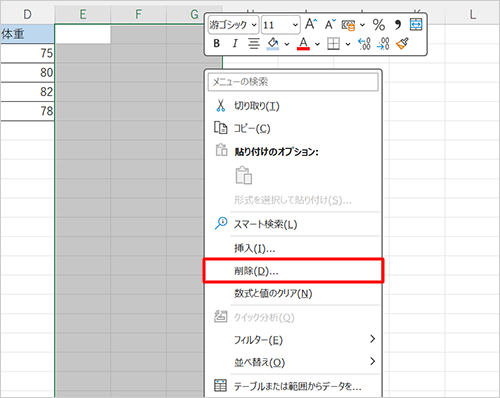500x398 pixels.
Task: Select the format painter brush icon
Action: click(402, 43)
